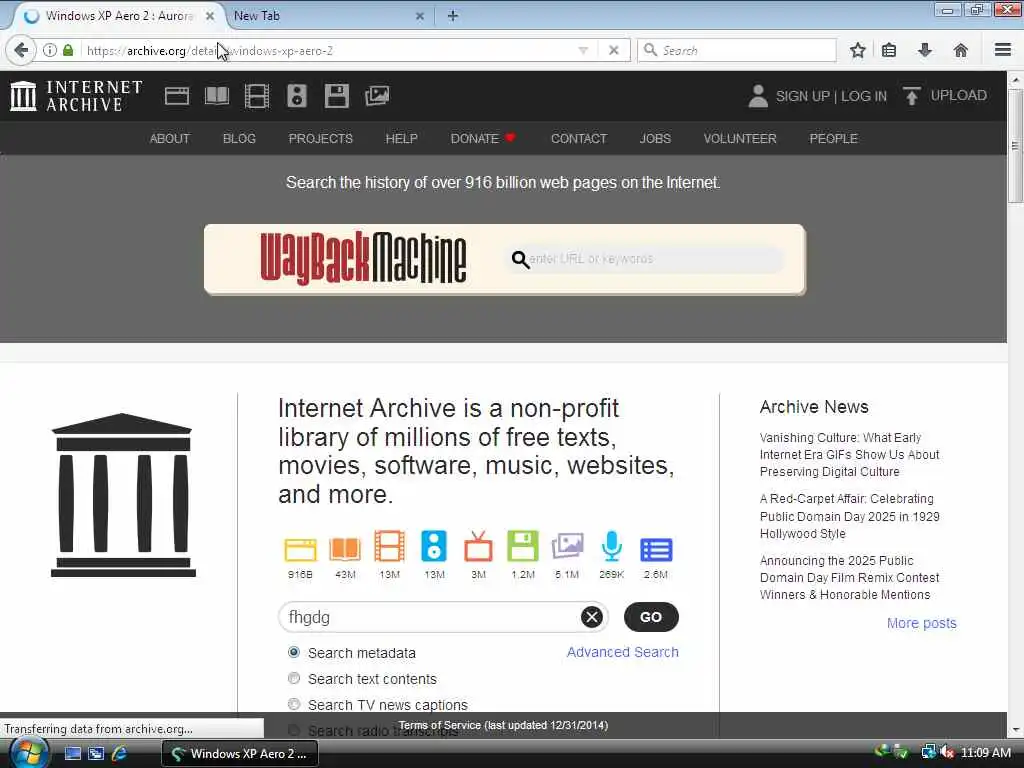This screenshot has height=768, width=1024.
Task: Open the software floppy icon in header
Action: click(337, 96)
